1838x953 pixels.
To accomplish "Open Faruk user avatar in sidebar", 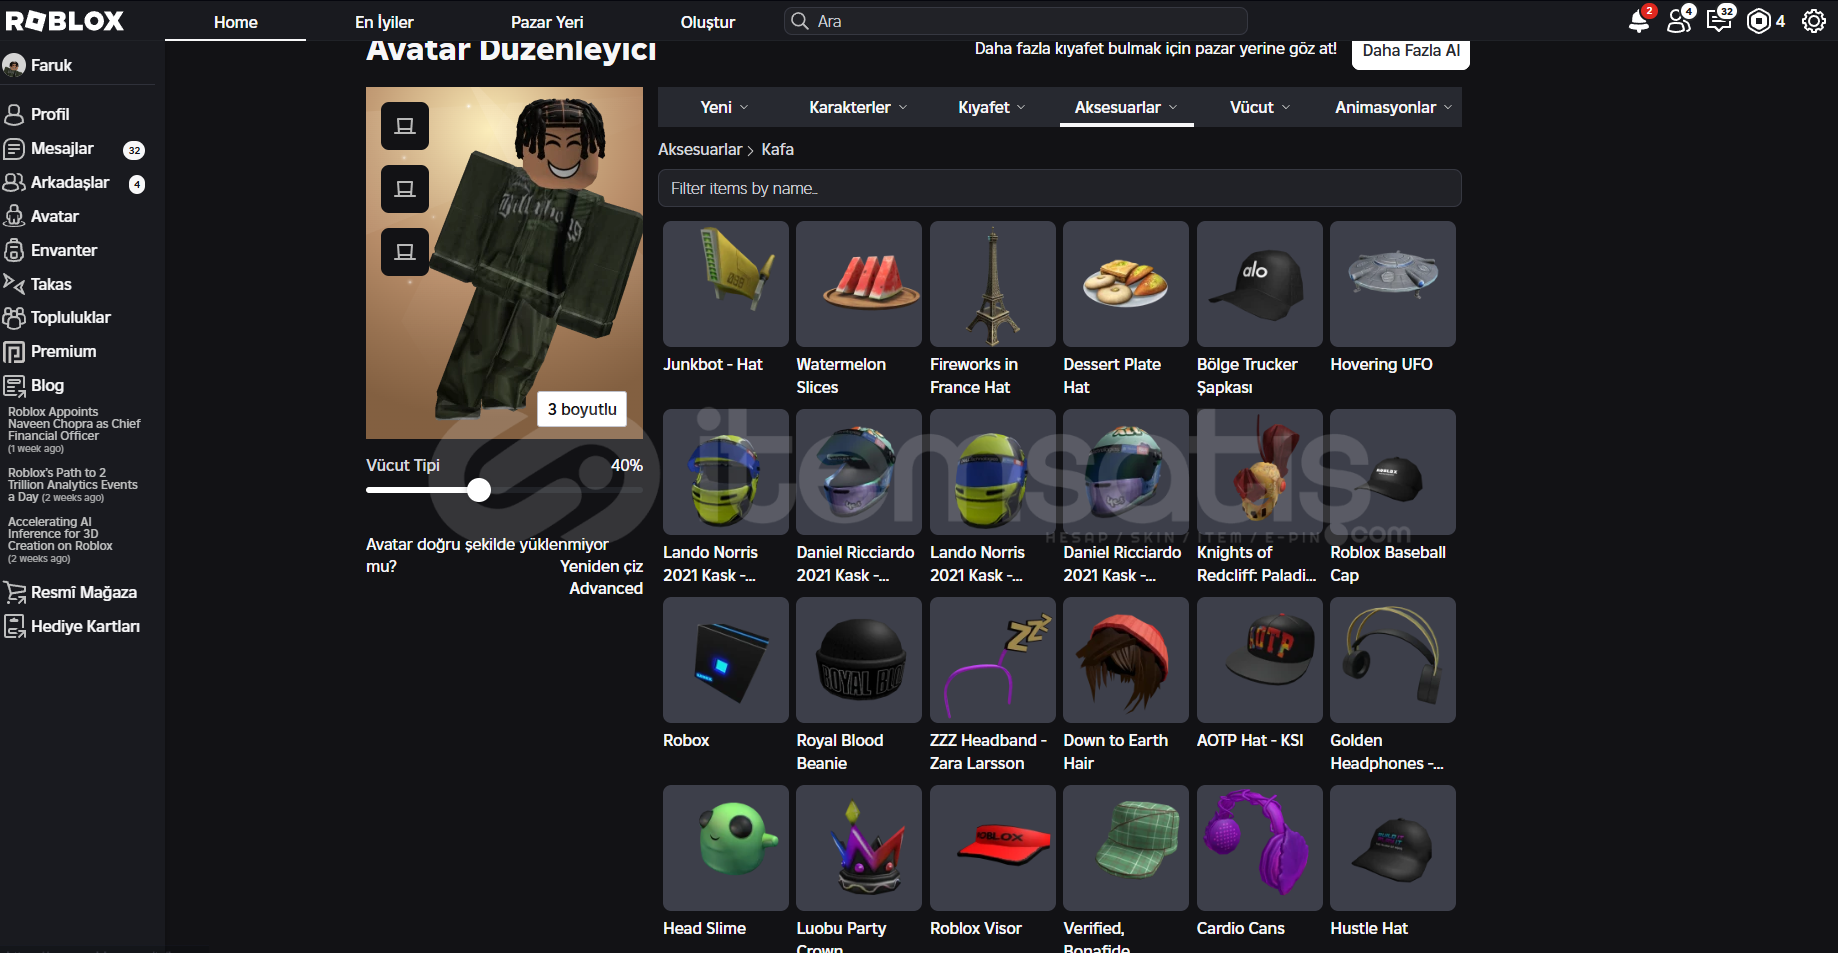I will pyautogui.click(x=14, y=65).
